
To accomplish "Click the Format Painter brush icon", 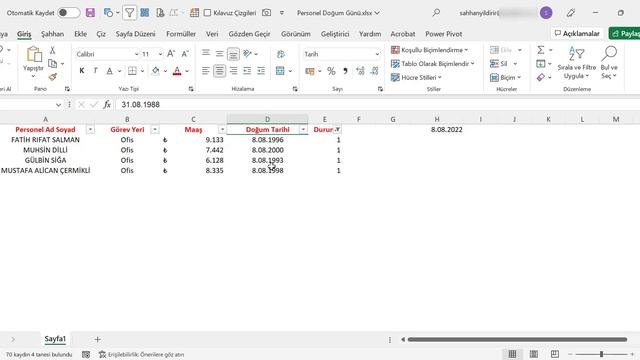I will (52, 77).
